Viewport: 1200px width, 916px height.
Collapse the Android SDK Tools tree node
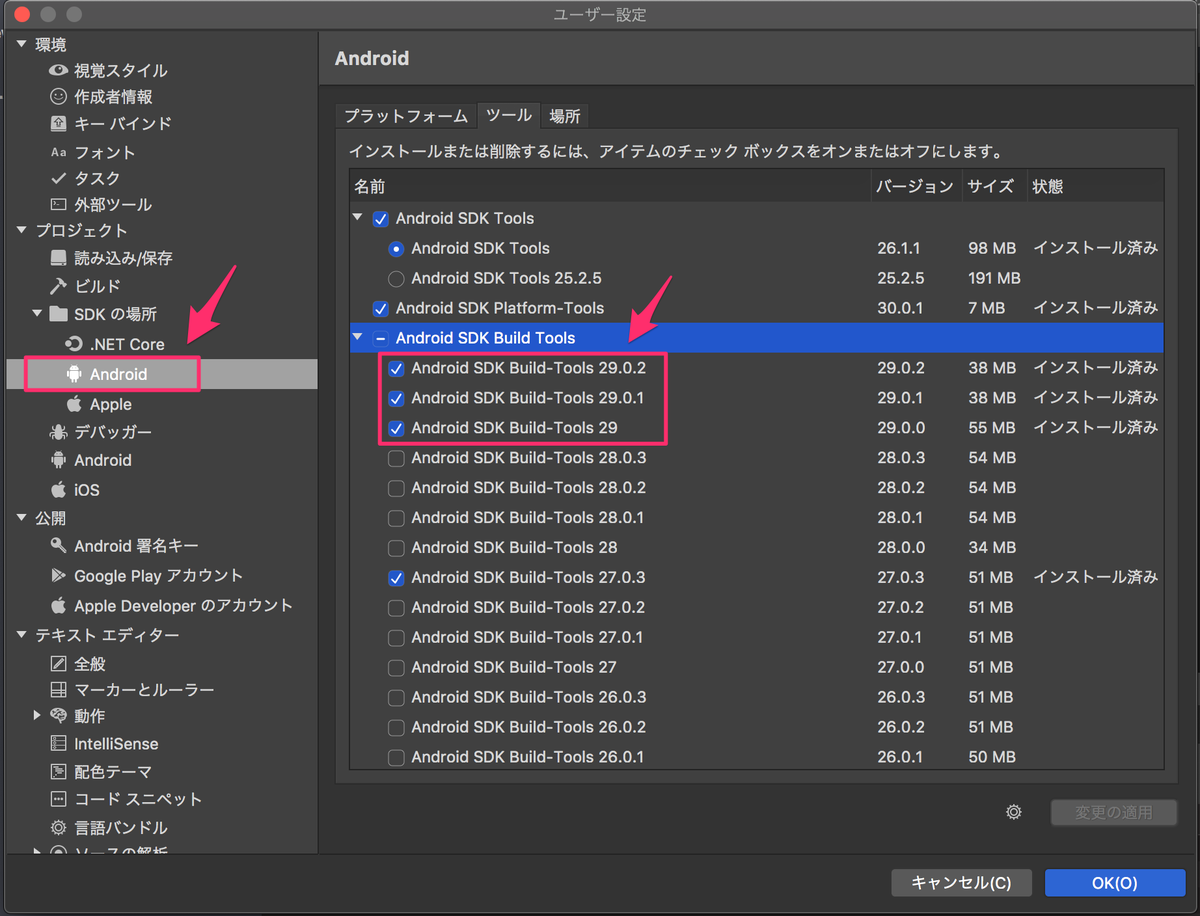[358, 218]
